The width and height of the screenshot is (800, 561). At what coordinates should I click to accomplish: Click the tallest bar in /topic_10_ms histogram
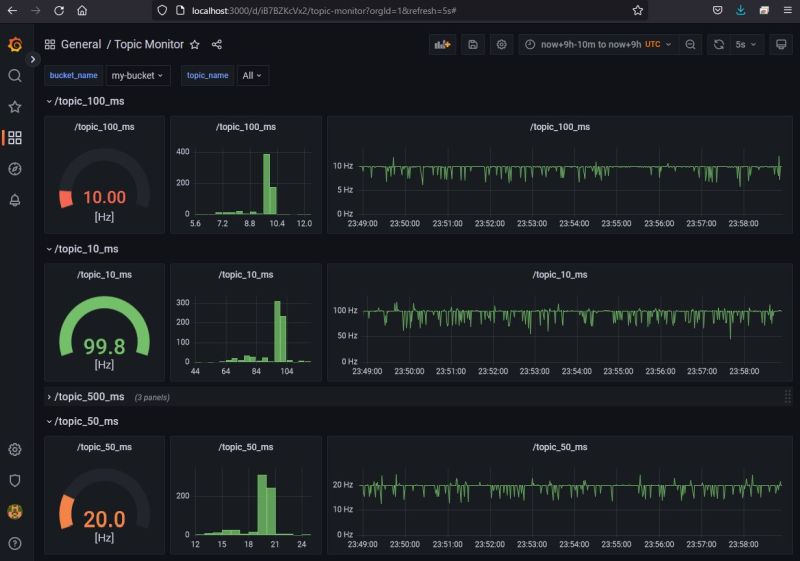(277, 331)
